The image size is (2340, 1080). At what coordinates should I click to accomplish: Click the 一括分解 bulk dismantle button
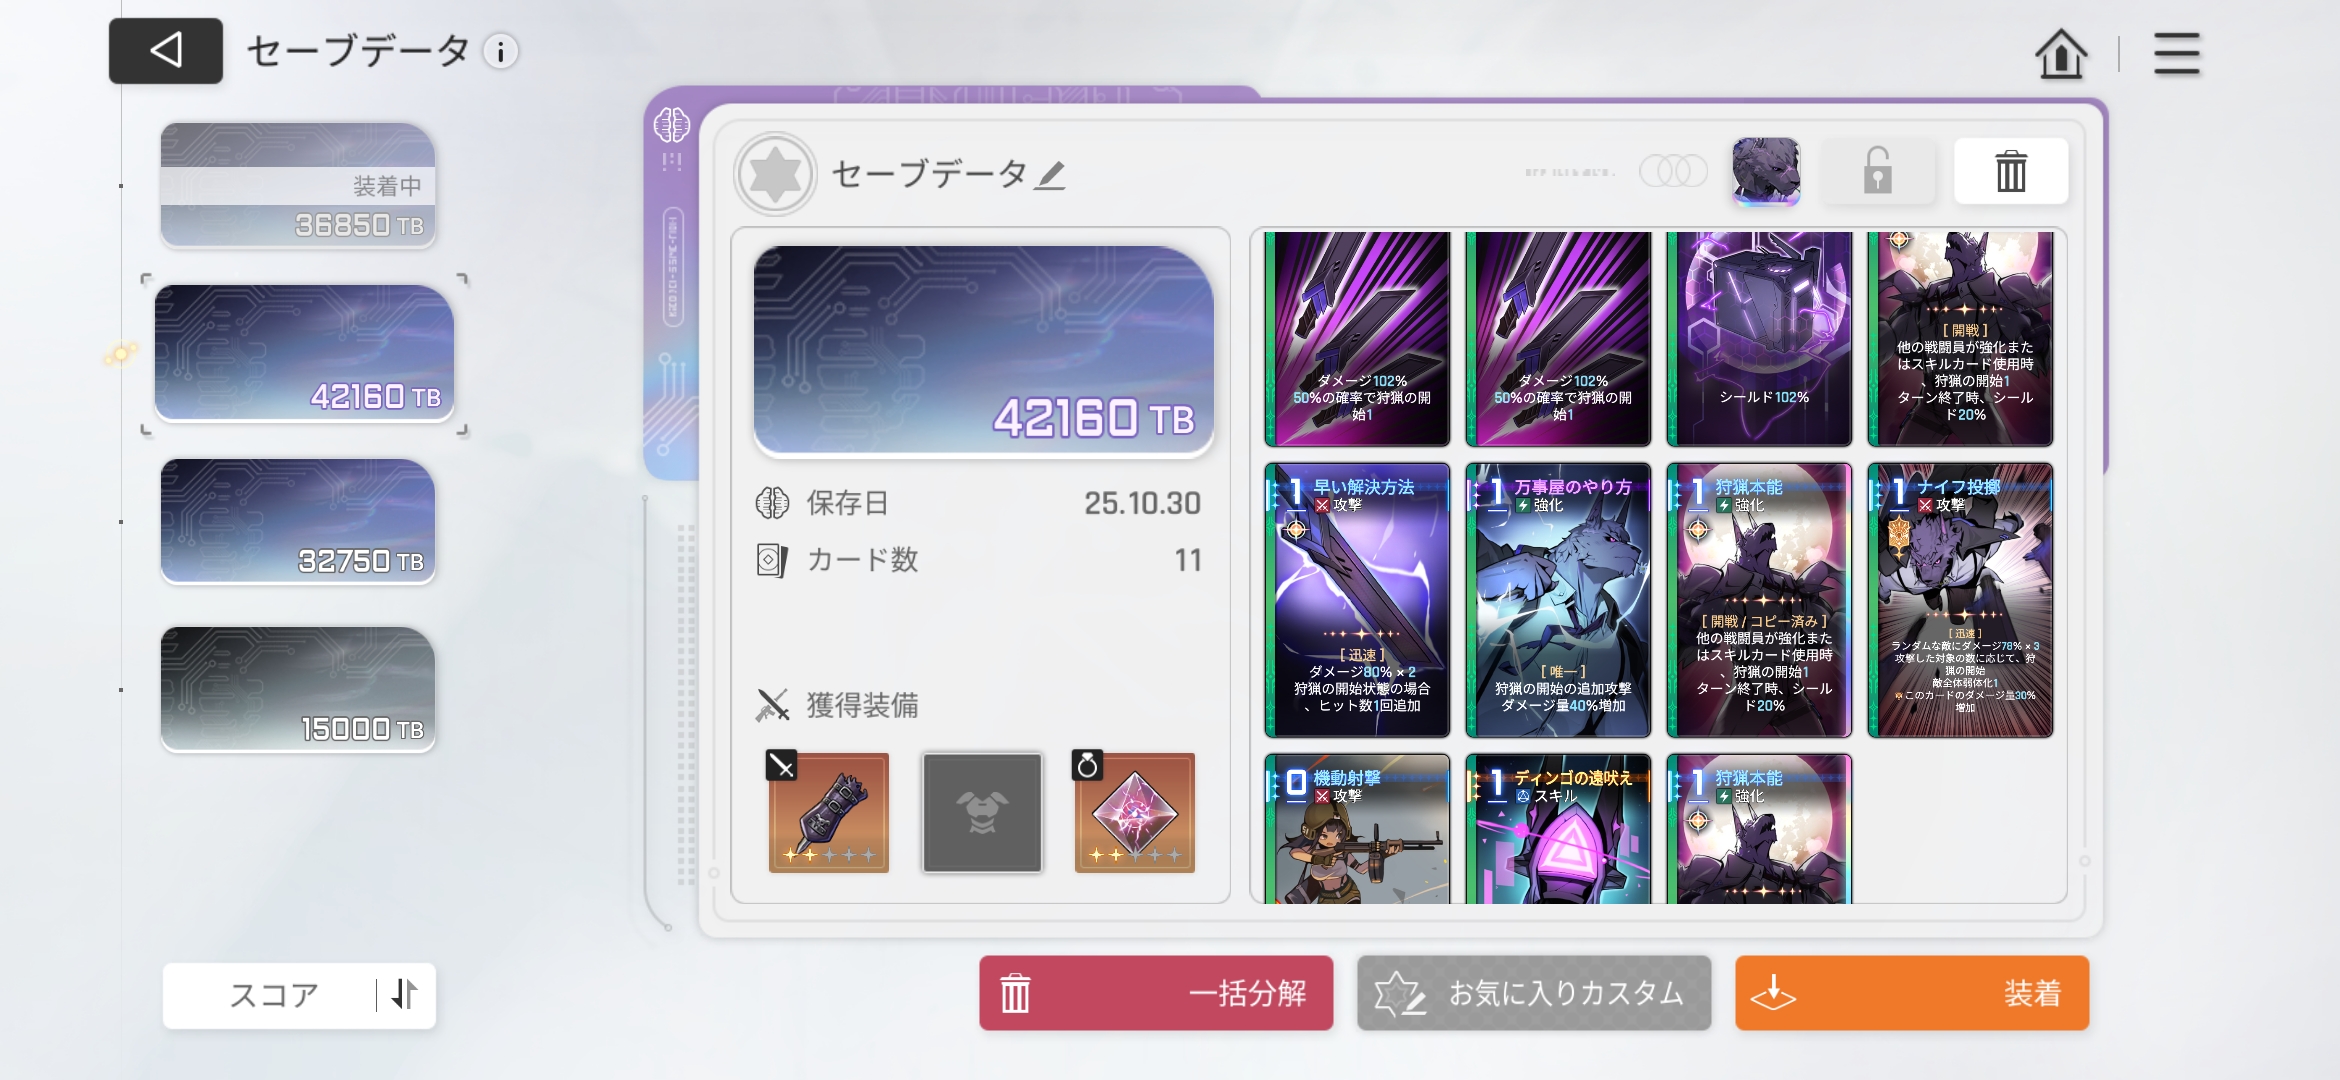pos(1156,993)
